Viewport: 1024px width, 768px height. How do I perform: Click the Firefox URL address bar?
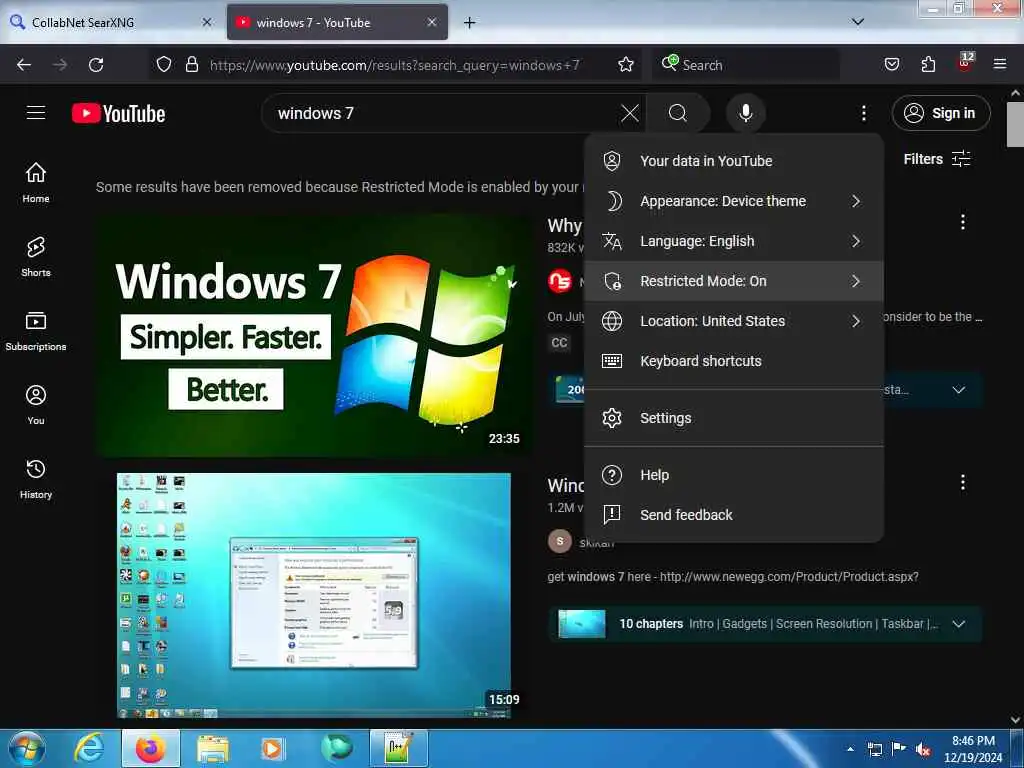tap(394, 65)
